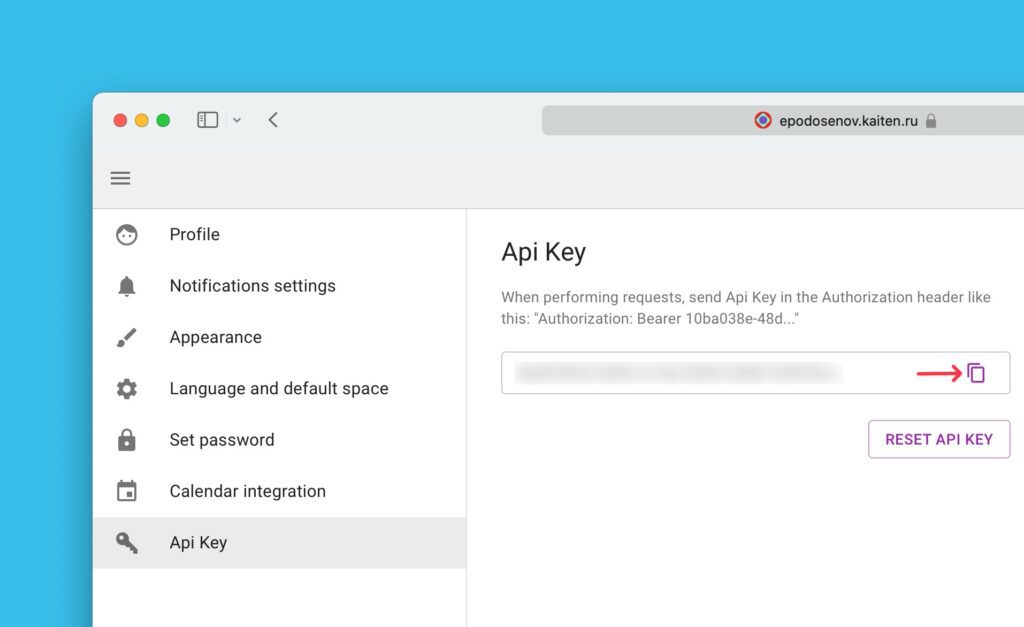Select Language and default space
Viewport: 1024px width, 627px height.
[x=279, y=389]
